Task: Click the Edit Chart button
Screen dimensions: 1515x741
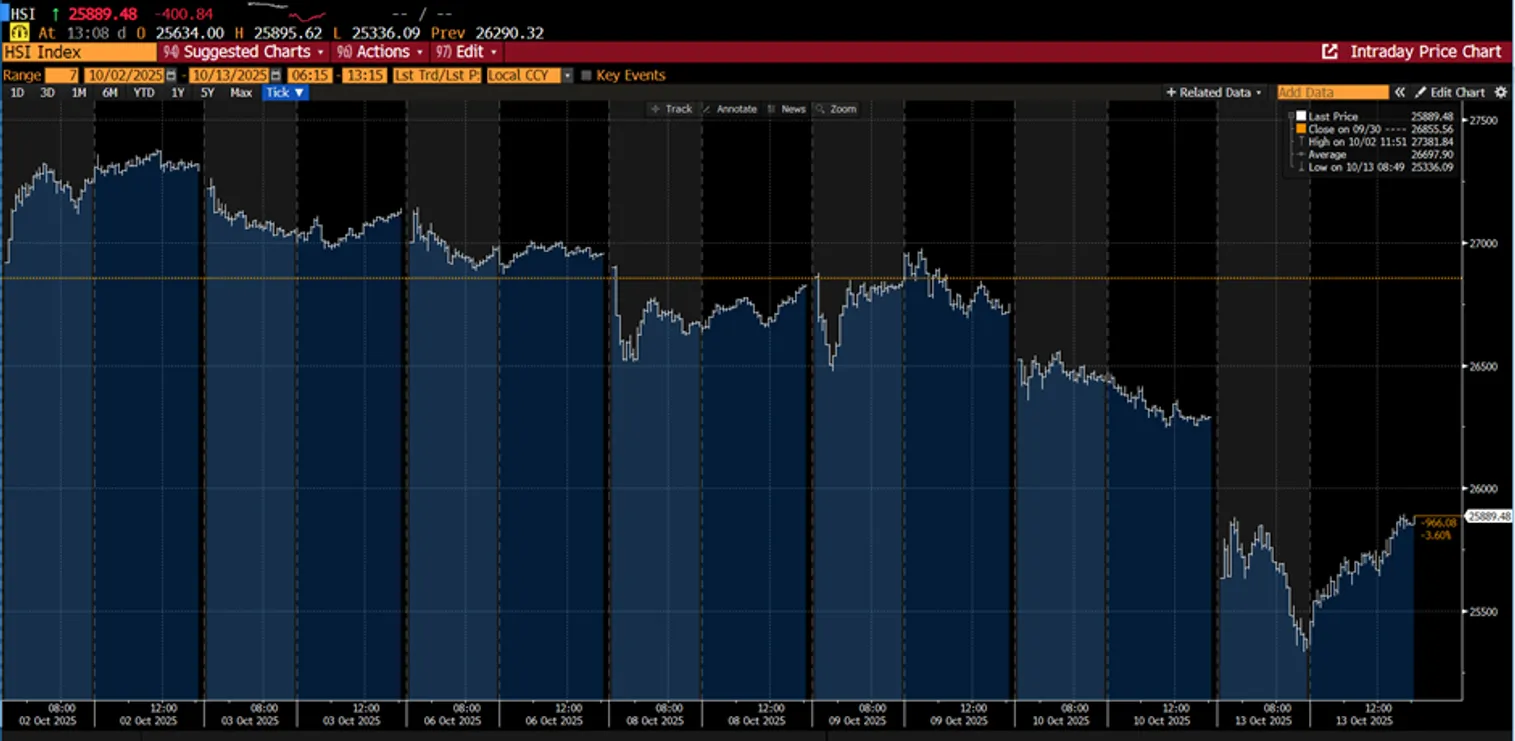Action: click(1450, 92)
